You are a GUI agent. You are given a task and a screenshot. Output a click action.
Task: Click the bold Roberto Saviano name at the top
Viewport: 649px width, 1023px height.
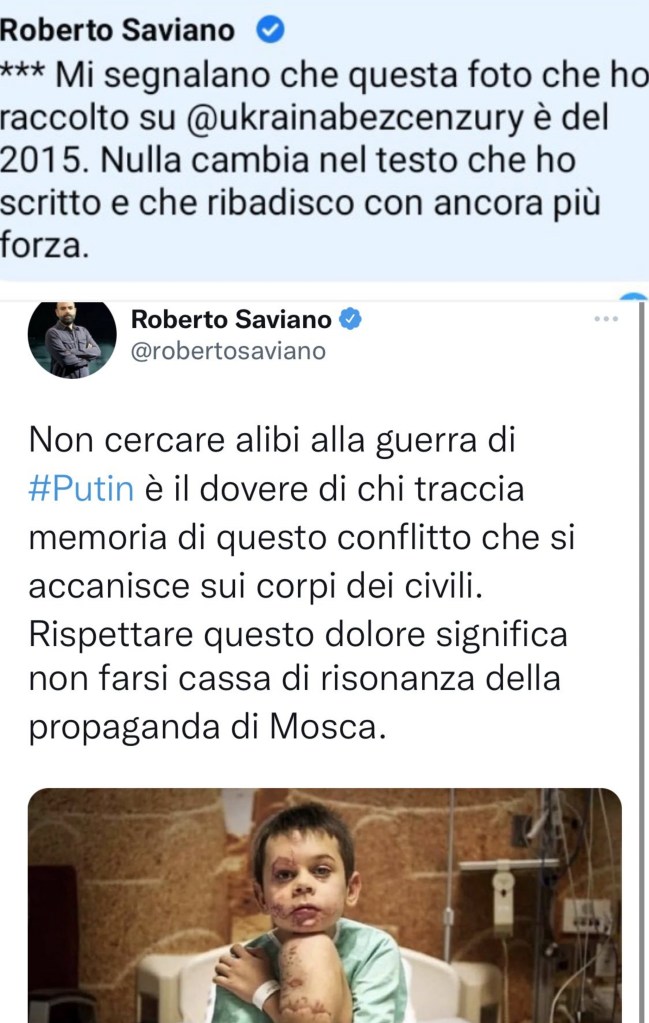pos(117,30)
